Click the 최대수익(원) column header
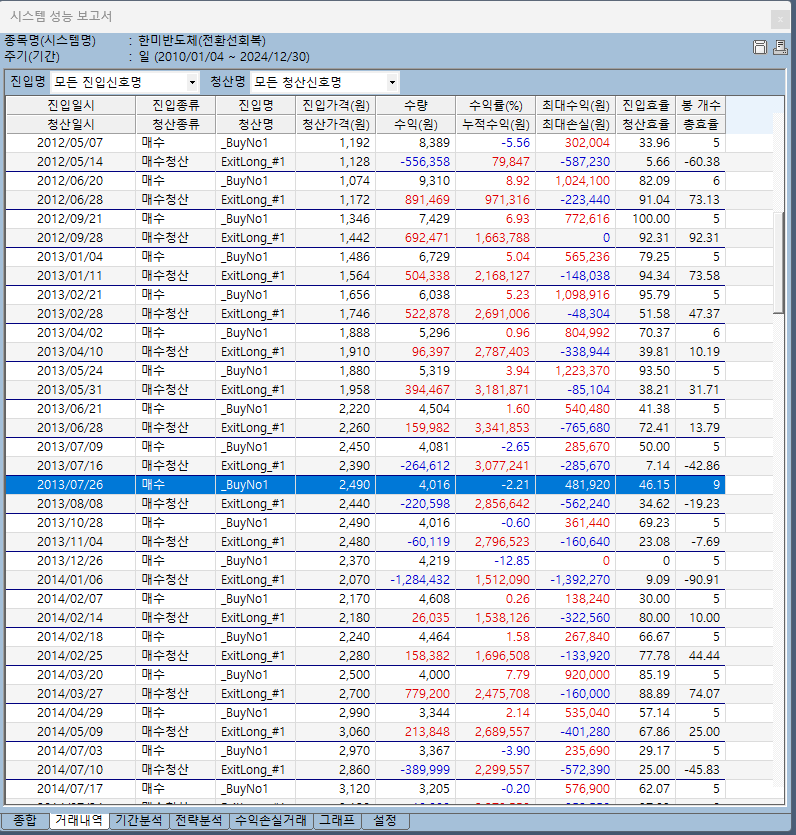Viewport: 796px width, 835px height. tap(575, 105)
